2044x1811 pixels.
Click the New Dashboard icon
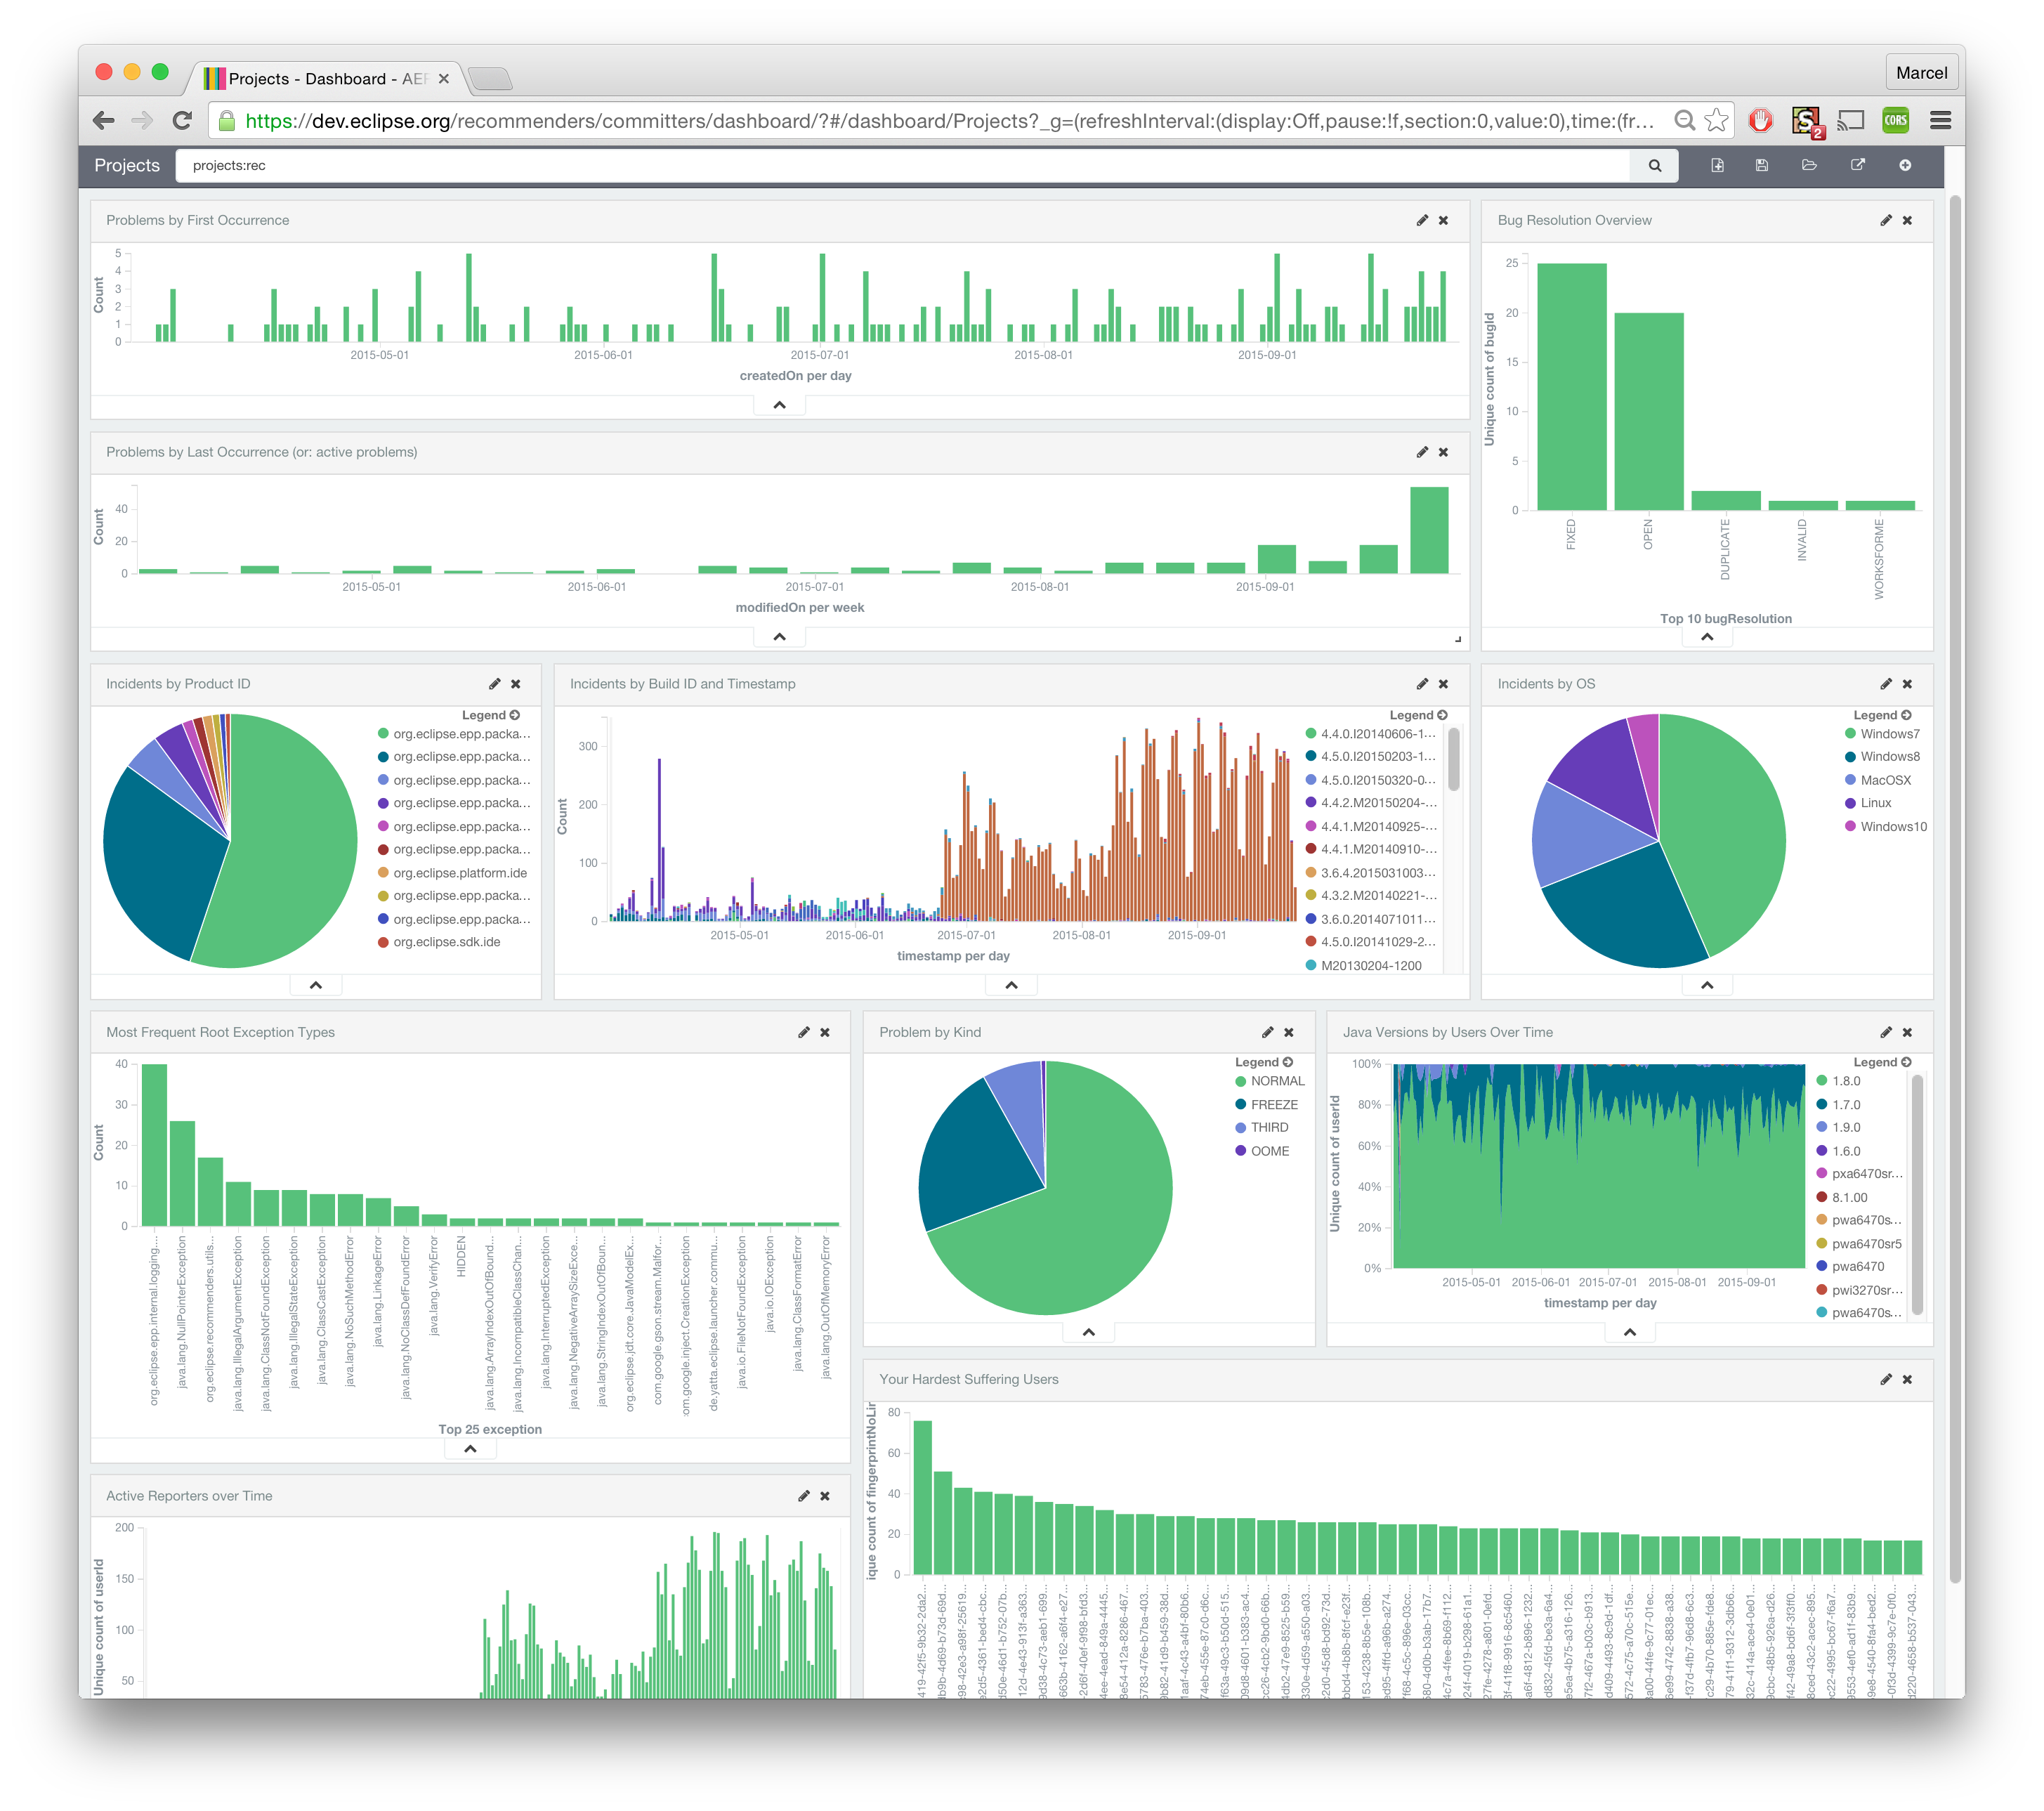pyautogui.click(x=1717, y=165)
